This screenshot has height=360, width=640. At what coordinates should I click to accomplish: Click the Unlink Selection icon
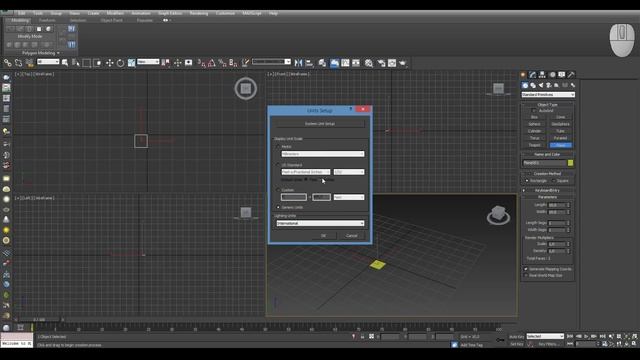coord(18,63)
